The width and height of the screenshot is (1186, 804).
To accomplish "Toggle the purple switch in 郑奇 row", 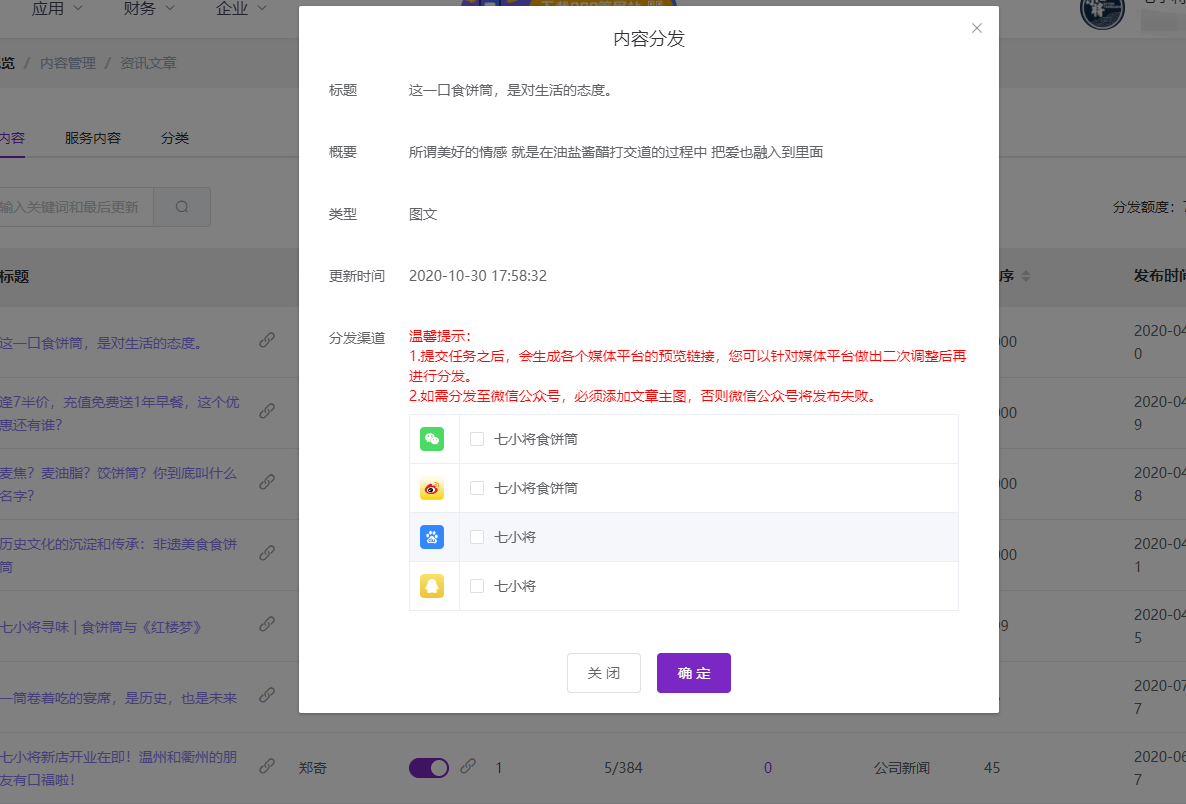I will coord(429,768).
